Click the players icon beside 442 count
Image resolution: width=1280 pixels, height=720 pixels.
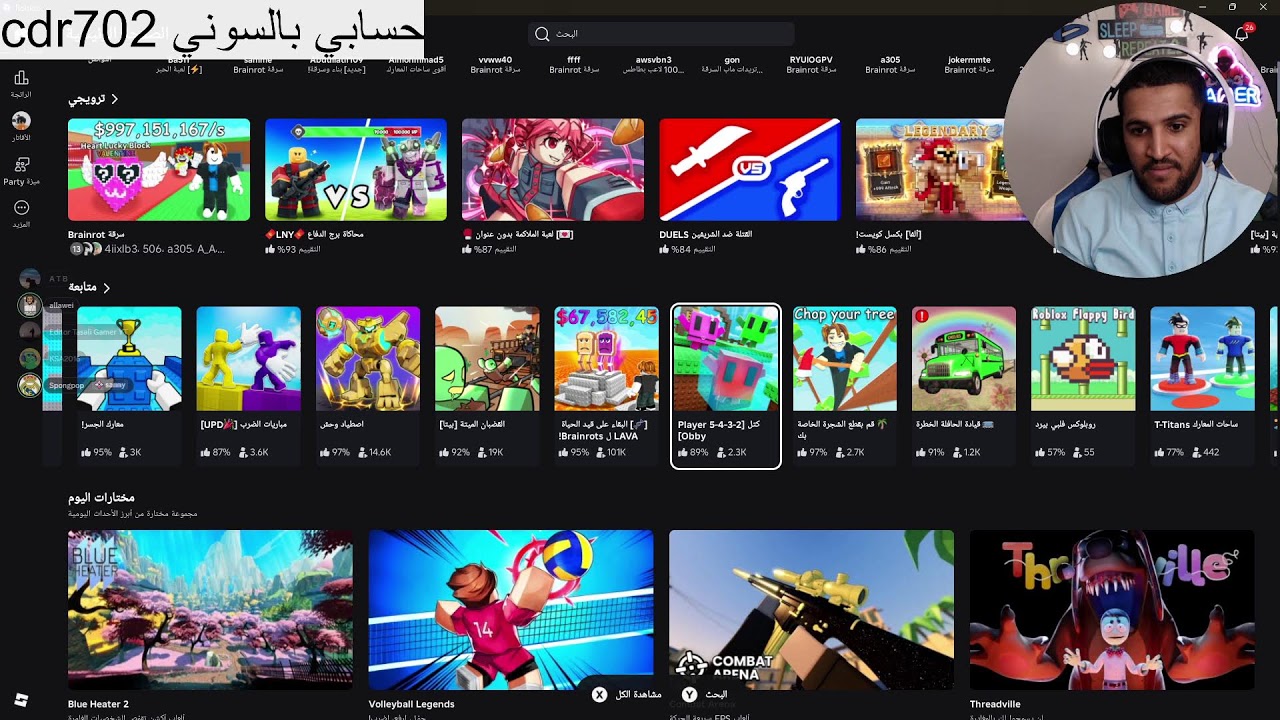tap(1196, 452)
